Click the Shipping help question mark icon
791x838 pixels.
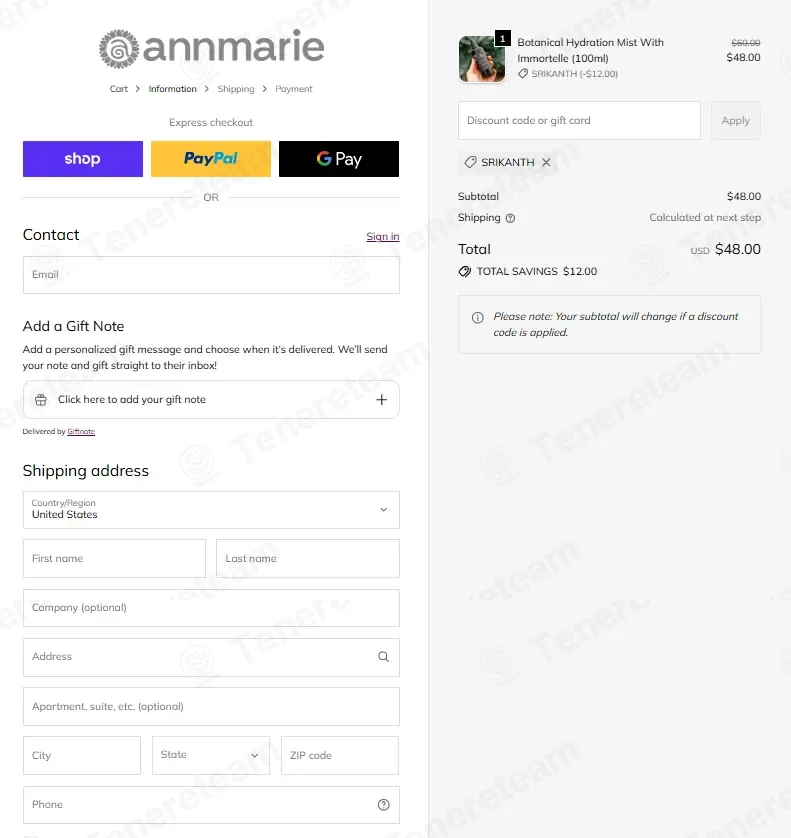(x=510, y=218)
